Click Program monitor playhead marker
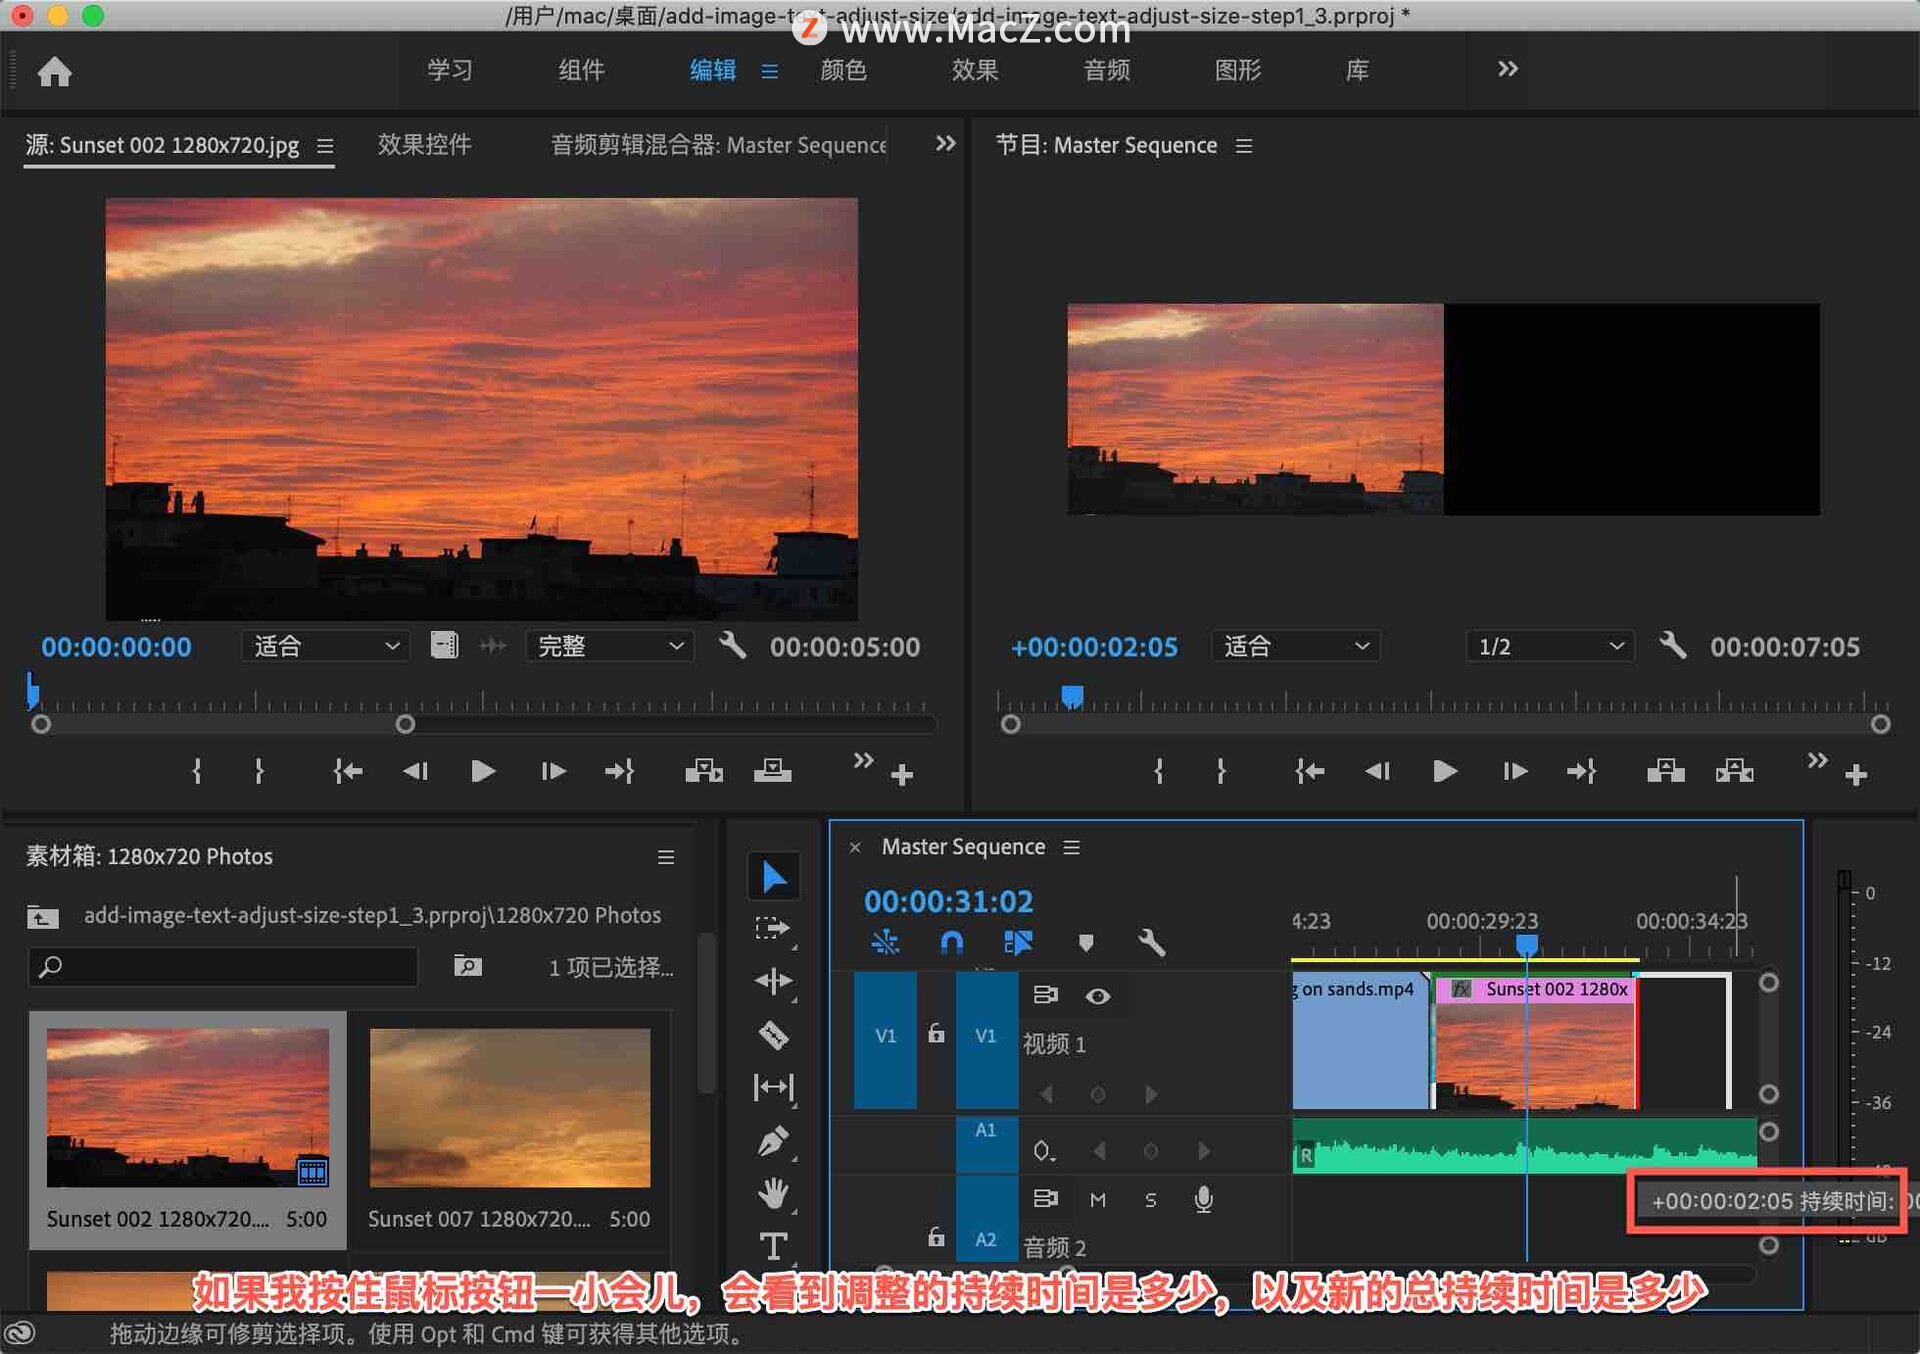The height and width of the screenshot is (1354, 1920). [1072, 696]
